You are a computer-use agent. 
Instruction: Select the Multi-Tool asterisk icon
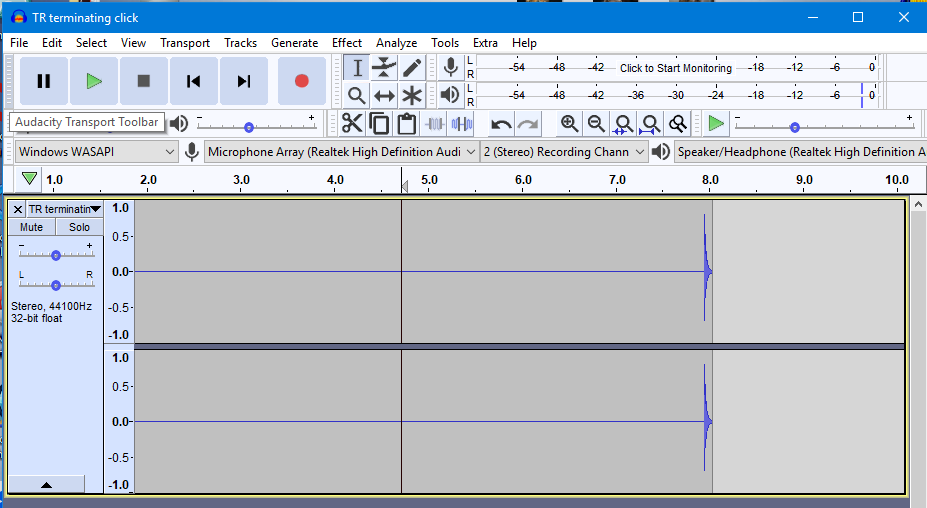(412, 95)
